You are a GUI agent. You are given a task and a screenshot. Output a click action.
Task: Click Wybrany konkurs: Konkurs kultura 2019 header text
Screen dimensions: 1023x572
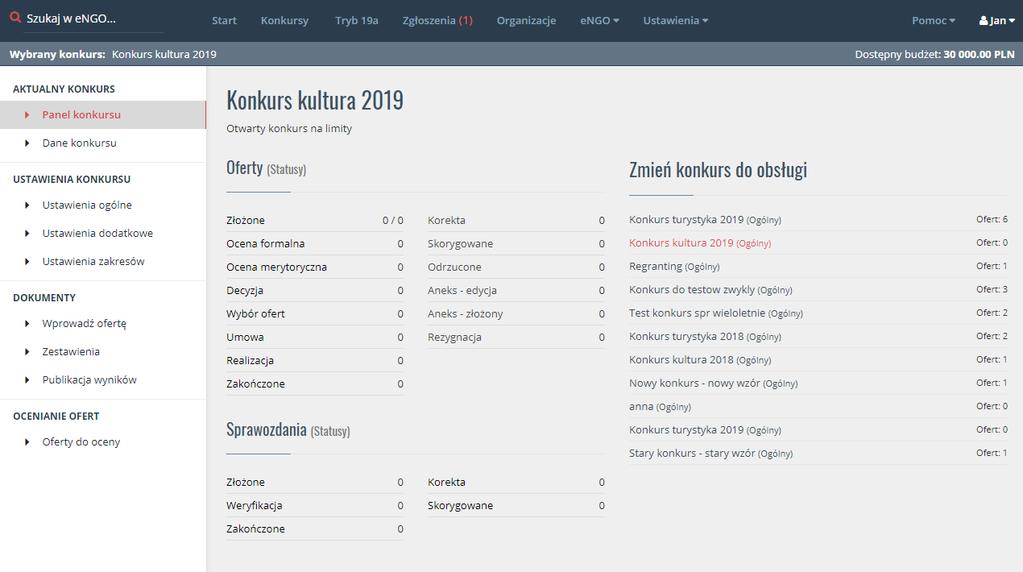pyautogui.click(x=113, y=54)
